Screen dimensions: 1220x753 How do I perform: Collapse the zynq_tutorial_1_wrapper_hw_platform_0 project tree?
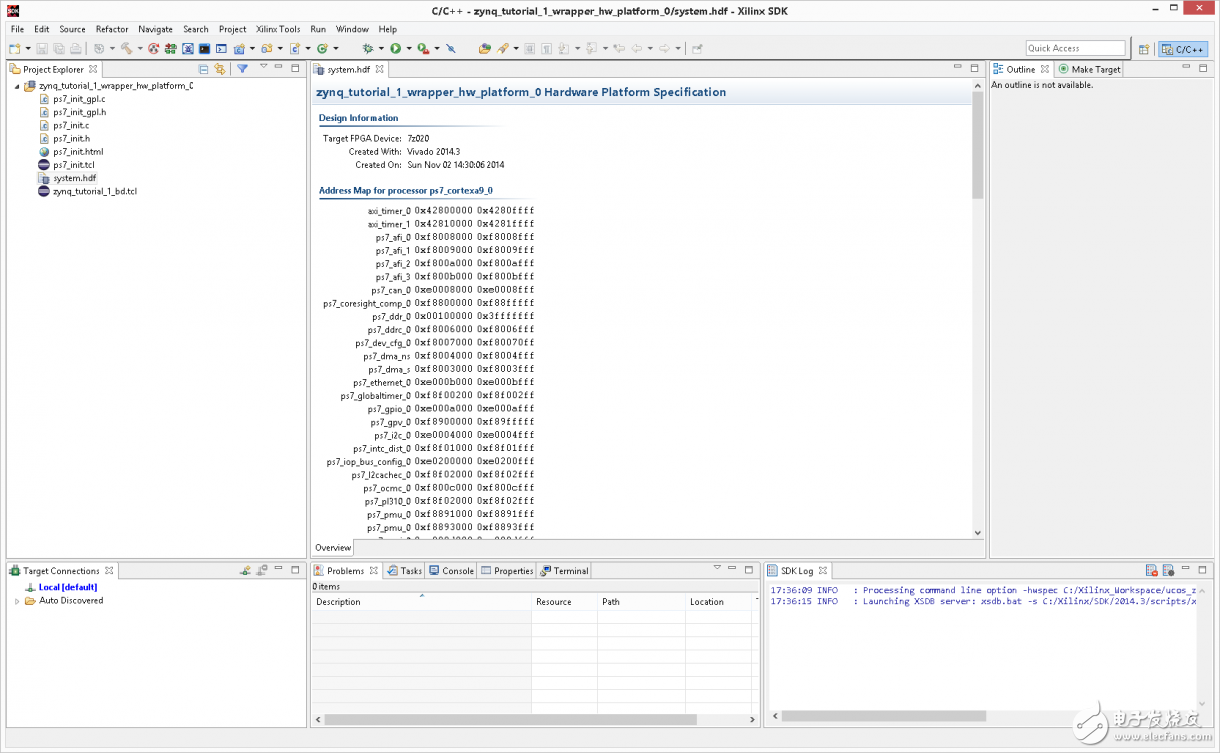(17, 87)
